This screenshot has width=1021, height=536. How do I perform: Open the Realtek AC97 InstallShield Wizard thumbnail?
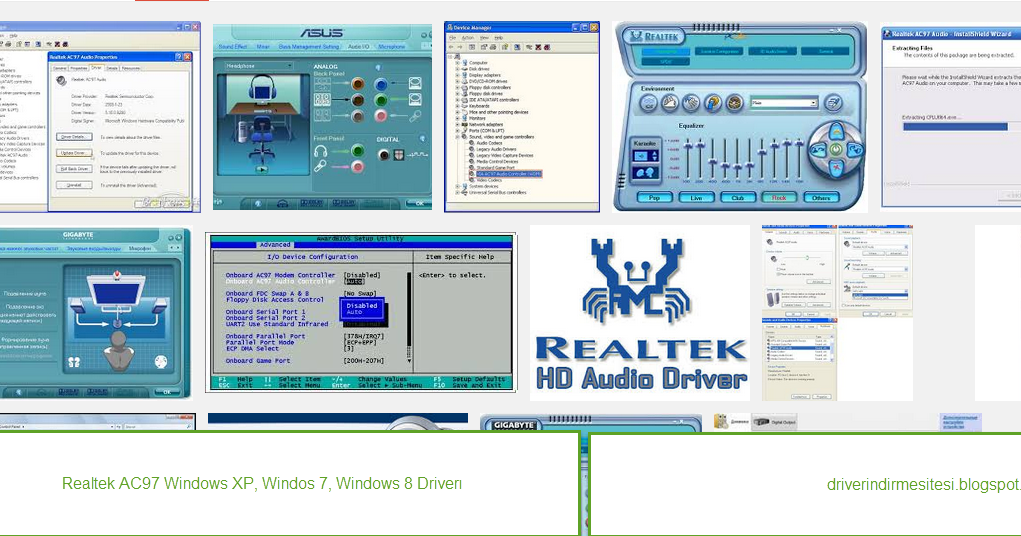tap(951, 117)
